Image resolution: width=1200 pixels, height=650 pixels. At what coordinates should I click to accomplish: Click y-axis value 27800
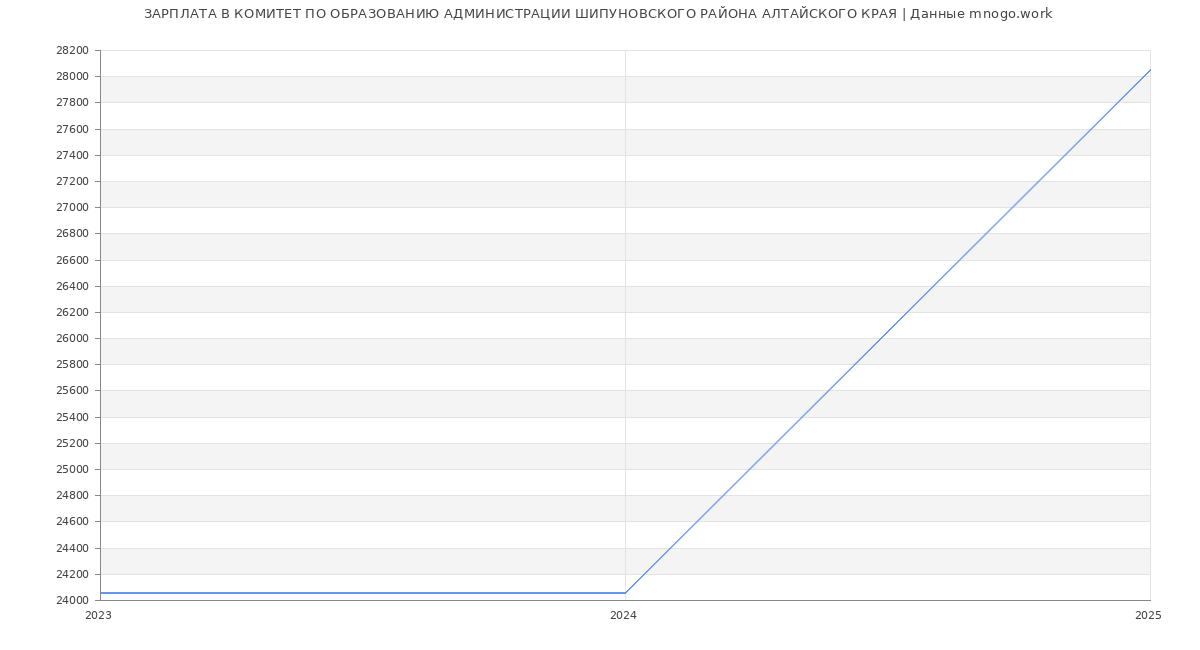coord(72,102)
